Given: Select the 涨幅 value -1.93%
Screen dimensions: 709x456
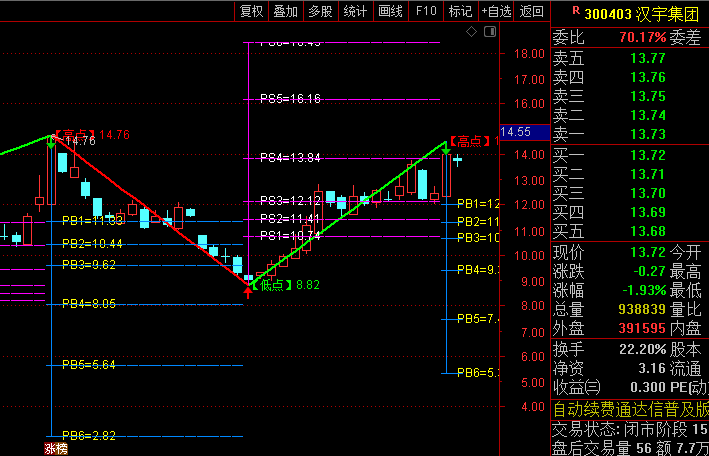Looking at the screenshot, I should (x=643, y=290).
